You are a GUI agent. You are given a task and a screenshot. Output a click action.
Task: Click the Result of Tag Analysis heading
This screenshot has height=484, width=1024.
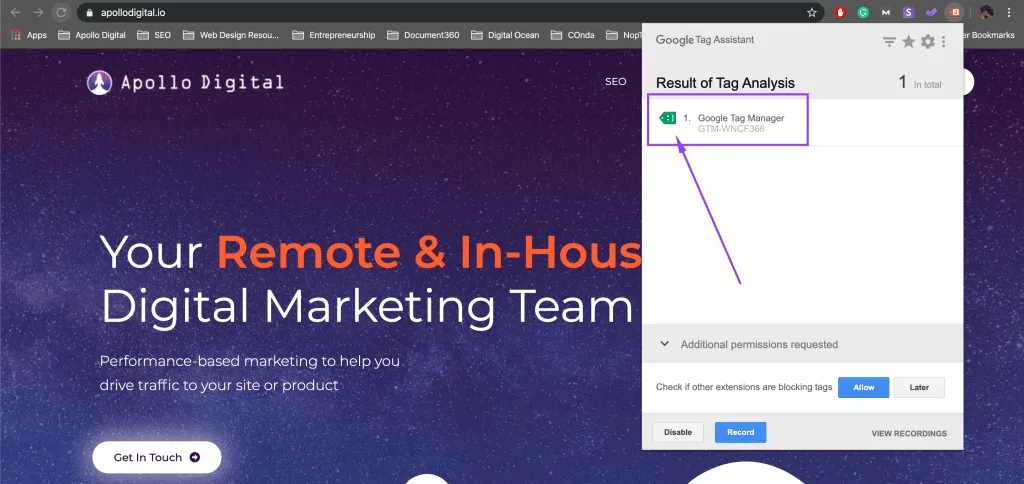coord(725,83)
